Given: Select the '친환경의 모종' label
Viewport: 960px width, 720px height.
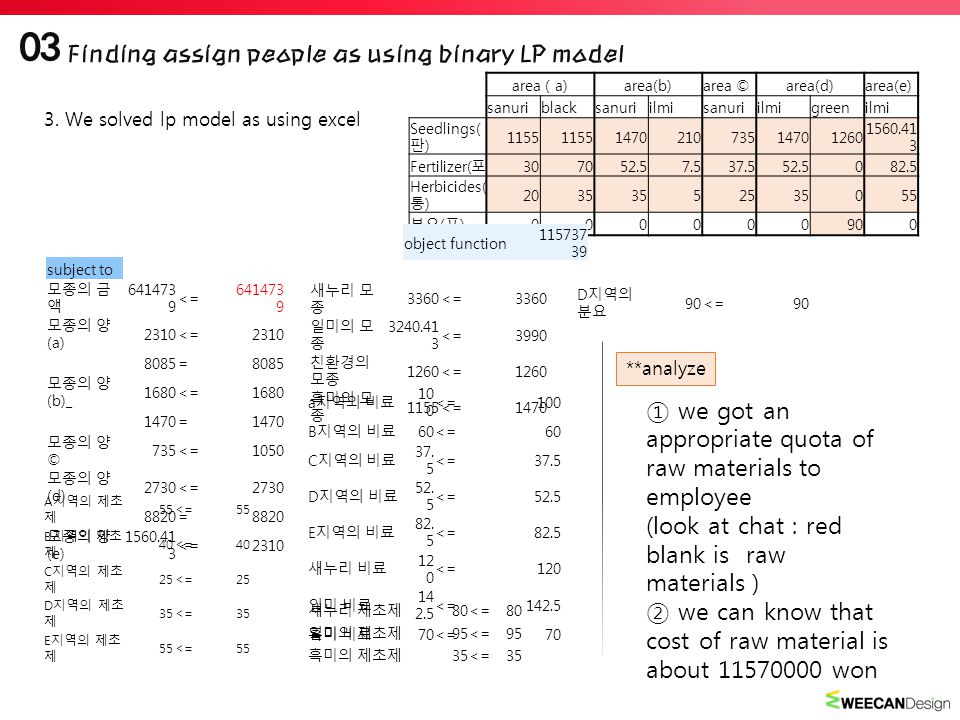Looking at the screenshot, I should (340, 370).
